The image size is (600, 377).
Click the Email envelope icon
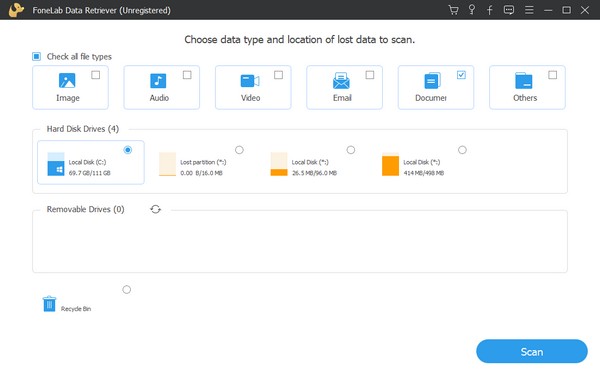pyautogui.click(x=341, y=81)
